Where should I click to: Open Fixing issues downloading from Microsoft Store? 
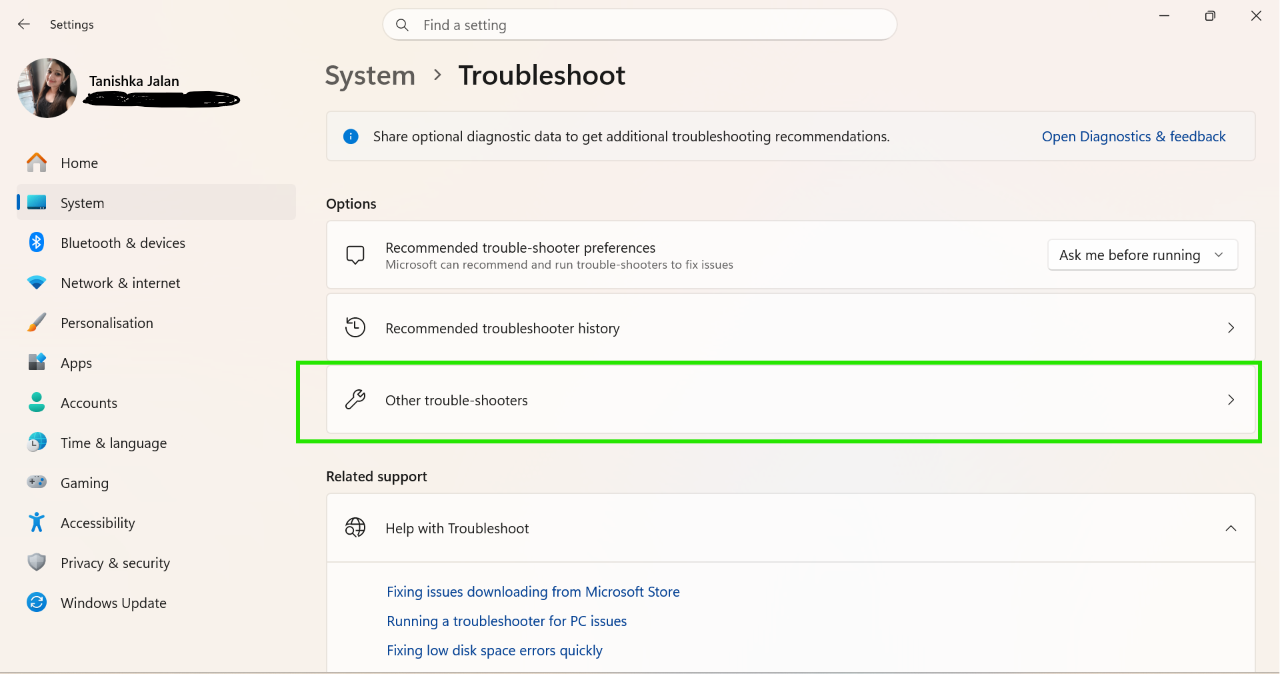(533, 592)
